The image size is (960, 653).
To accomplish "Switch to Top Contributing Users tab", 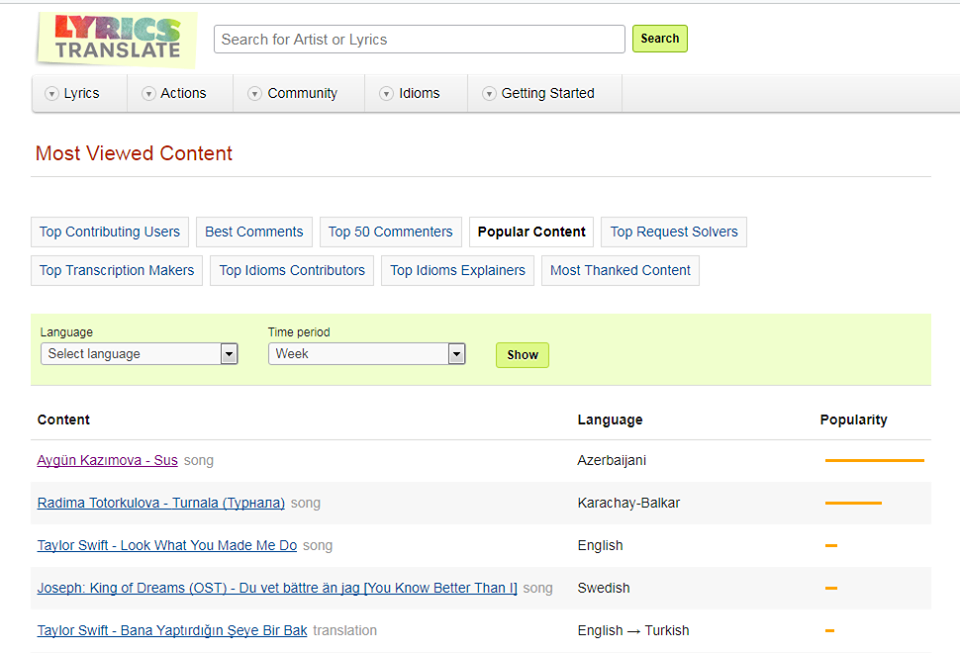I will [110, 232].
